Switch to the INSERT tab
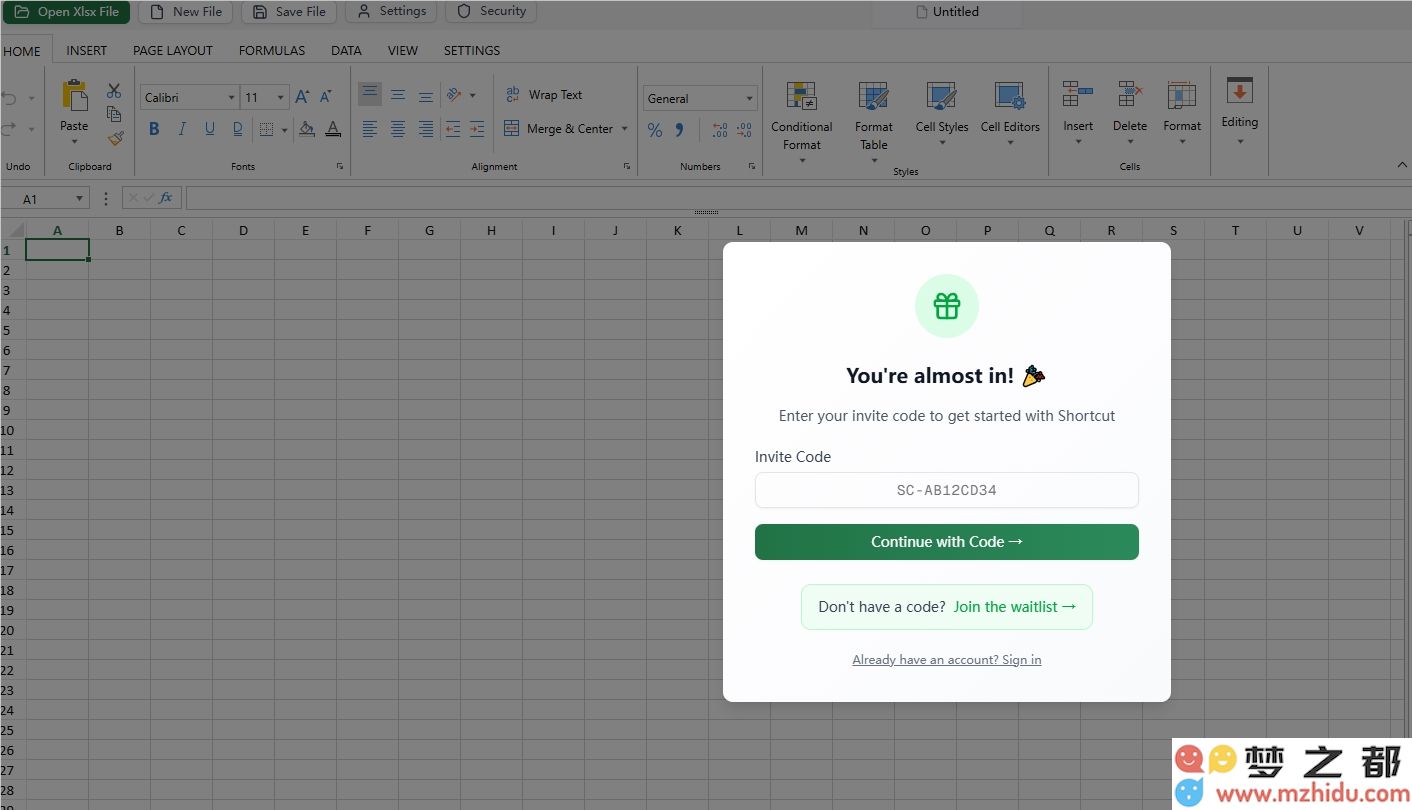Viewport: 1412px width, 810px height. tap(87, 50)
